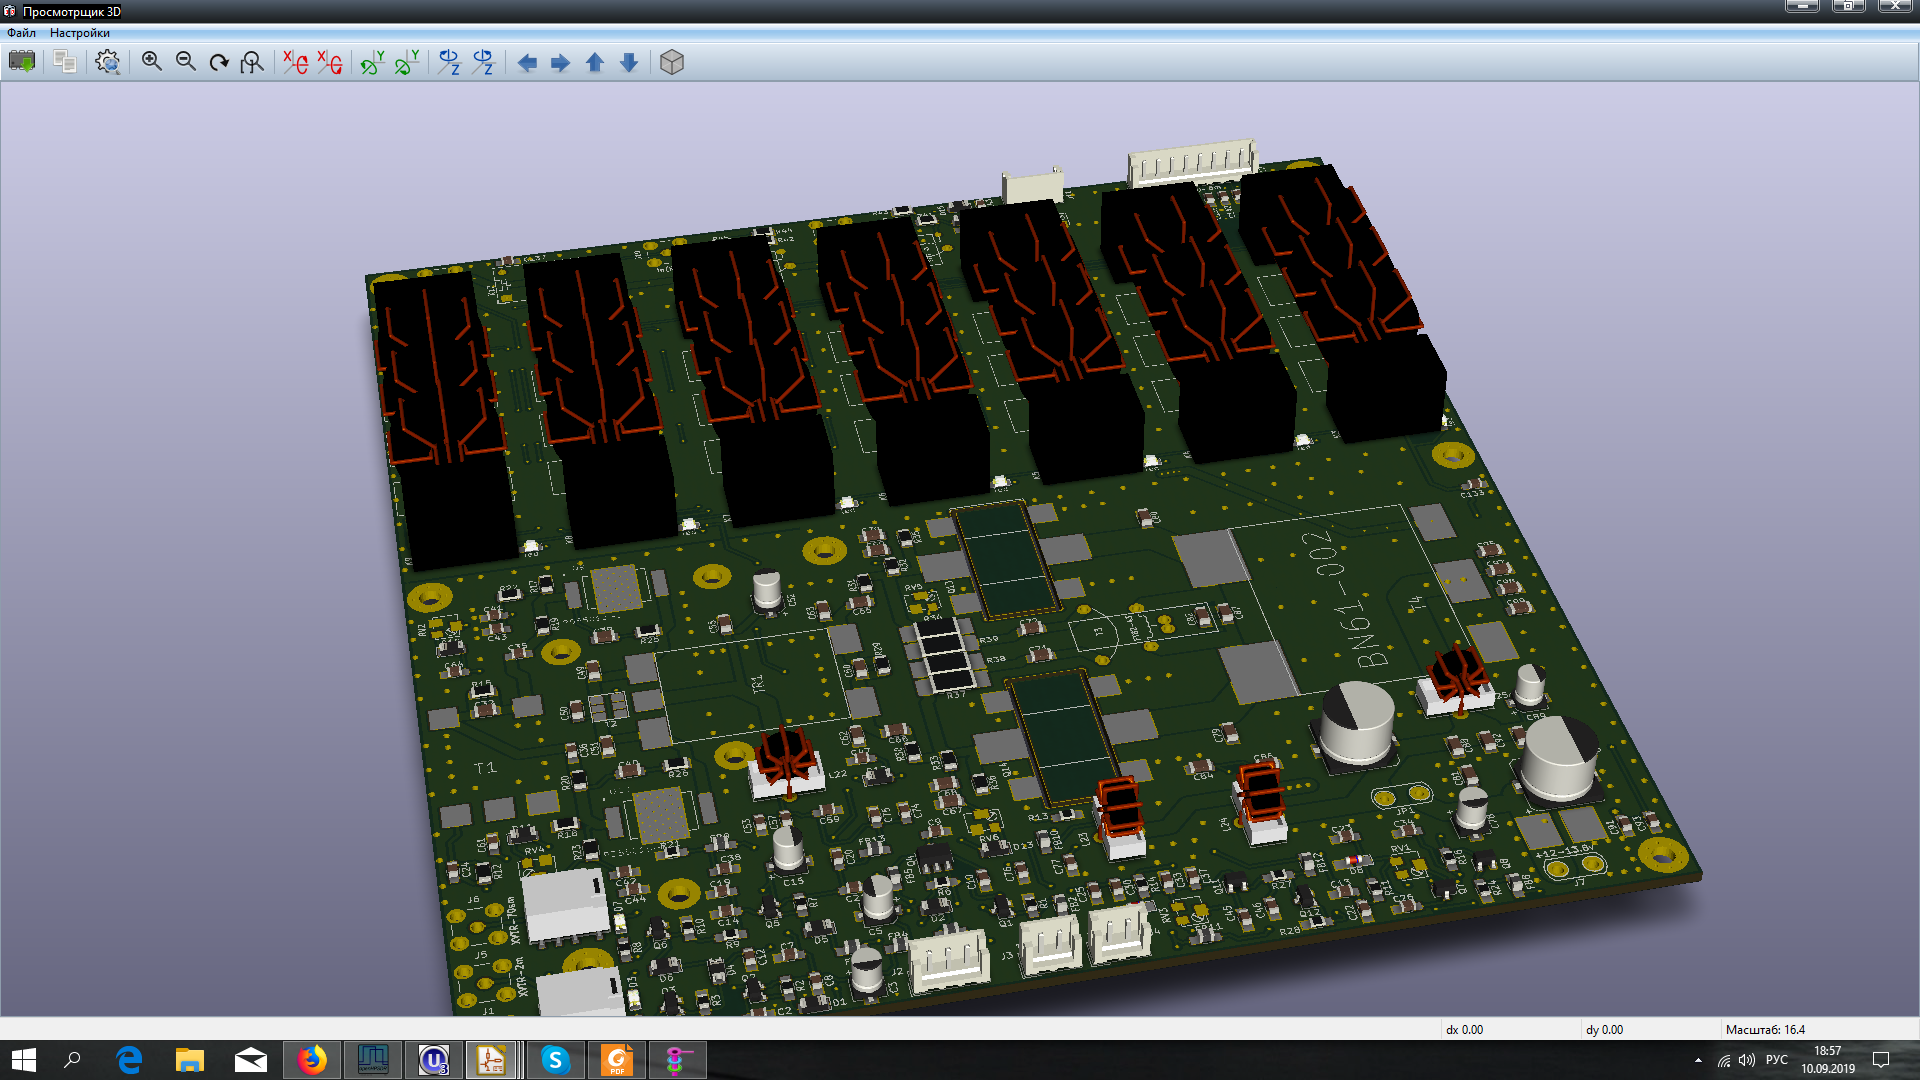Rotate clockwise around Y axis
The image size is (1920, 1080).
373,62
